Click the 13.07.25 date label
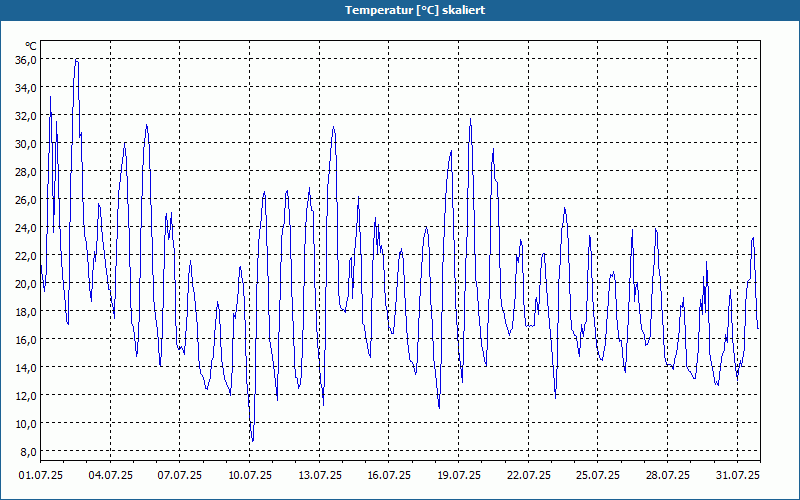This screenshot has height=500, width=800. [x=319, y=476]
